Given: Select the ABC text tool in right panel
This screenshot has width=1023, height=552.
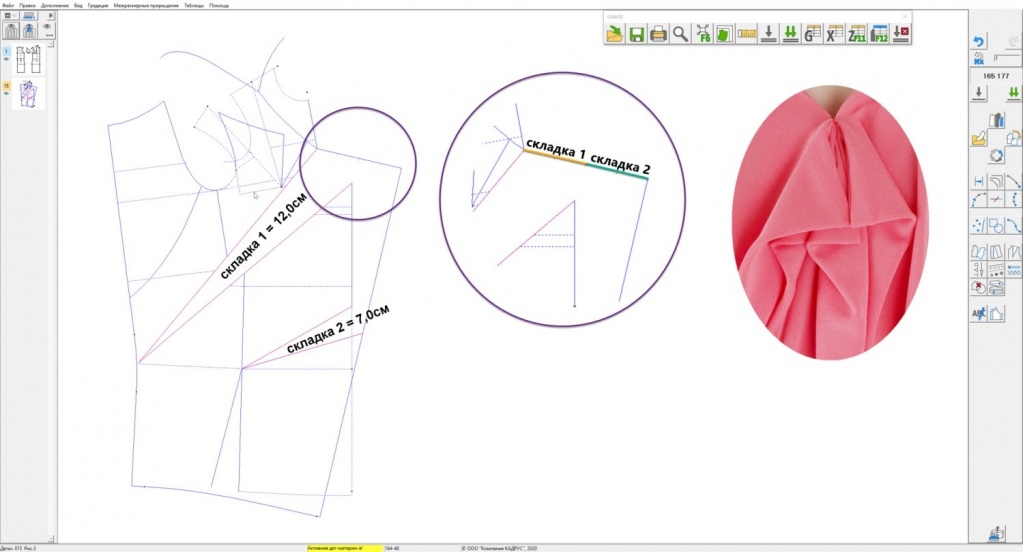Looking at the screenshot, I should pos(980,313).
